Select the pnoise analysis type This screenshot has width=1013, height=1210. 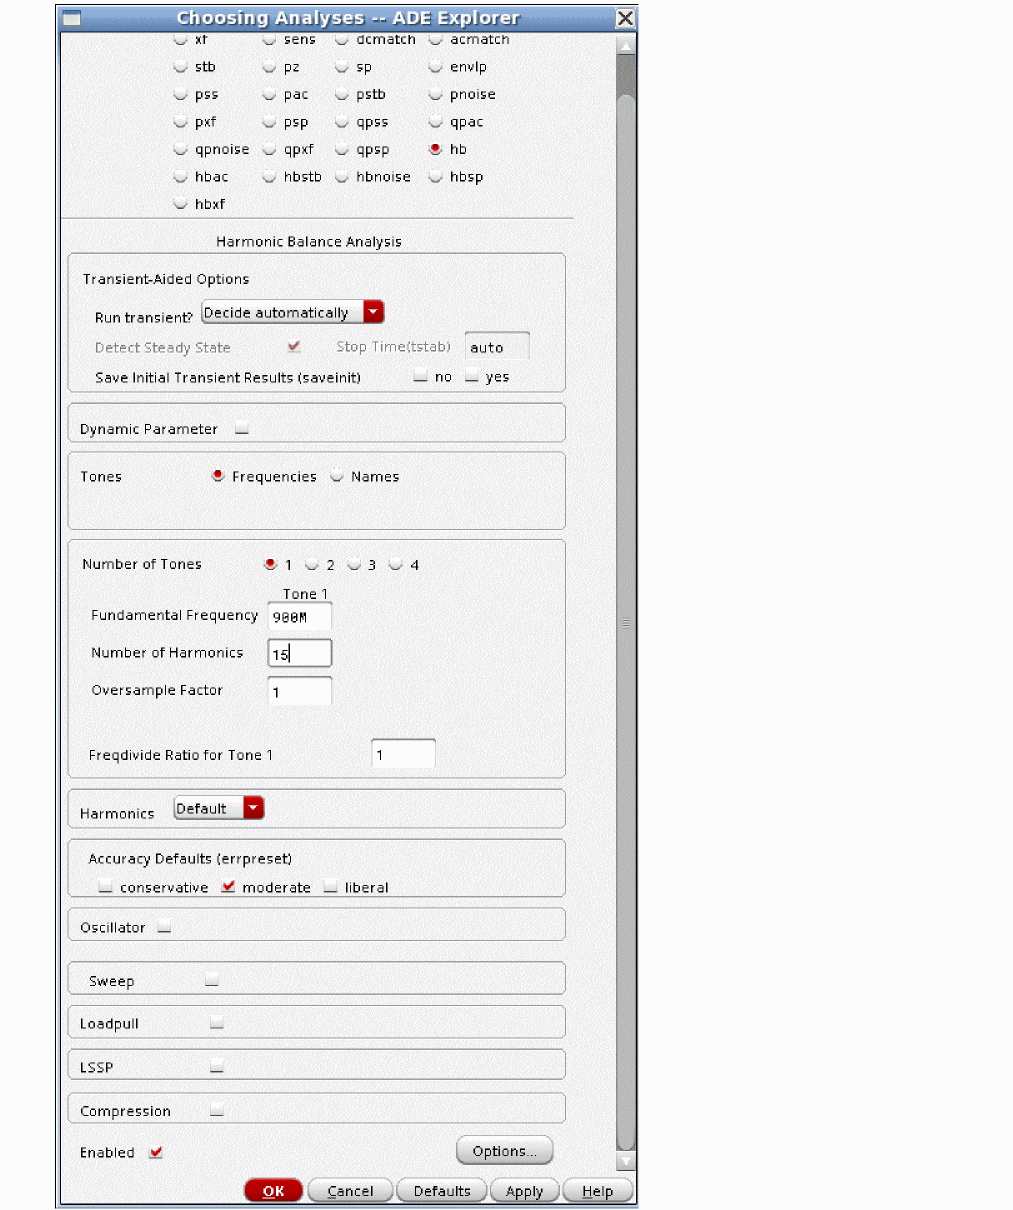click(436, 95)
